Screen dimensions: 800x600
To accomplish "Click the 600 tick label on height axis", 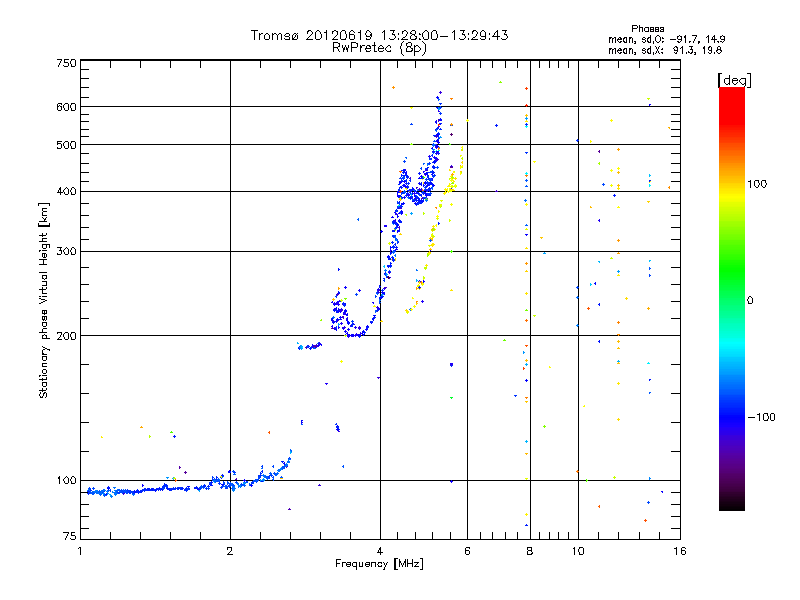I will tap(66, 107).
